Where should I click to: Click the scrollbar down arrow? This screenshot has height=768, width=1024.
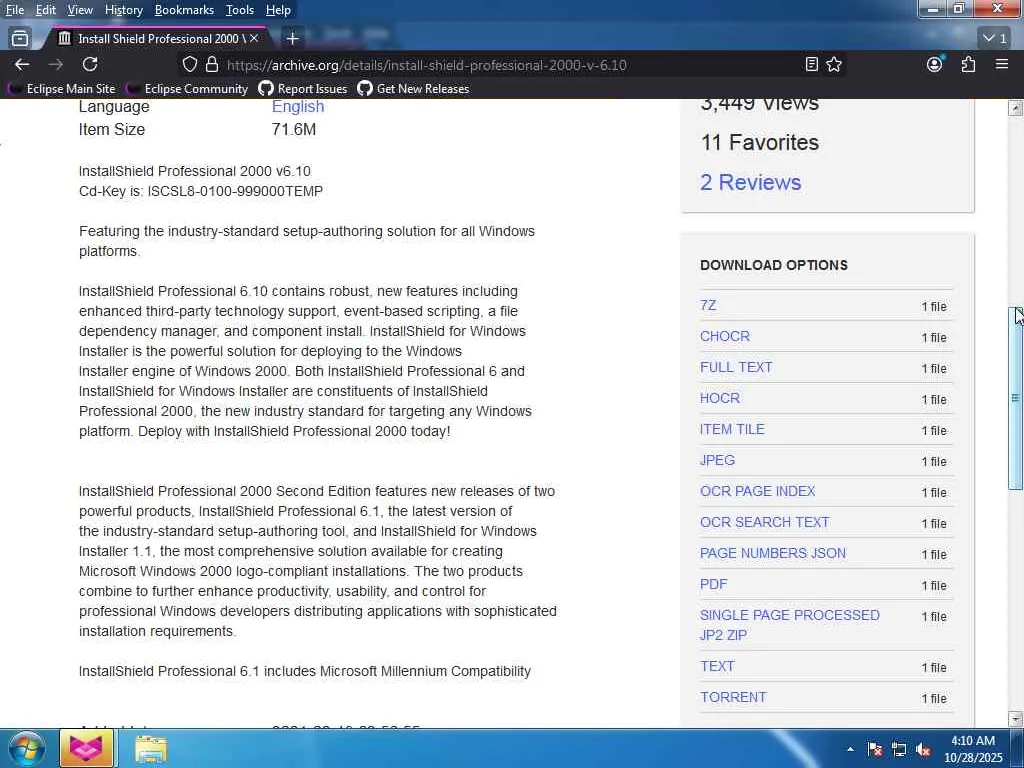click(x=1016, y=719)
